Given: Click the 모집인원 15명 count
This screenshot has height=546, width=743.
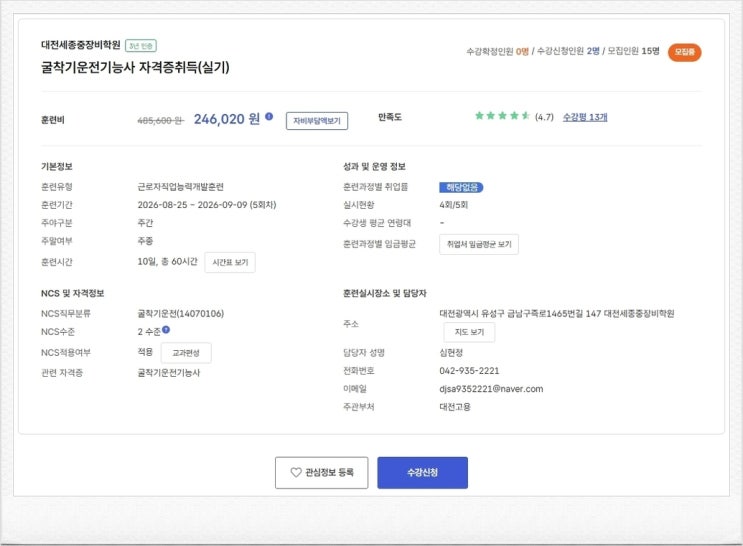Looking at the screenshot, I should (634, 51).
